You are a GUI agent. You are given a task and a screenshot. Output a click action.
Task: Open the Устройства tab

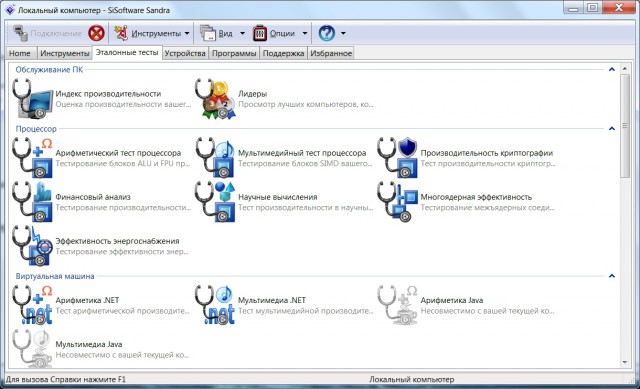[x=185, y=53]
